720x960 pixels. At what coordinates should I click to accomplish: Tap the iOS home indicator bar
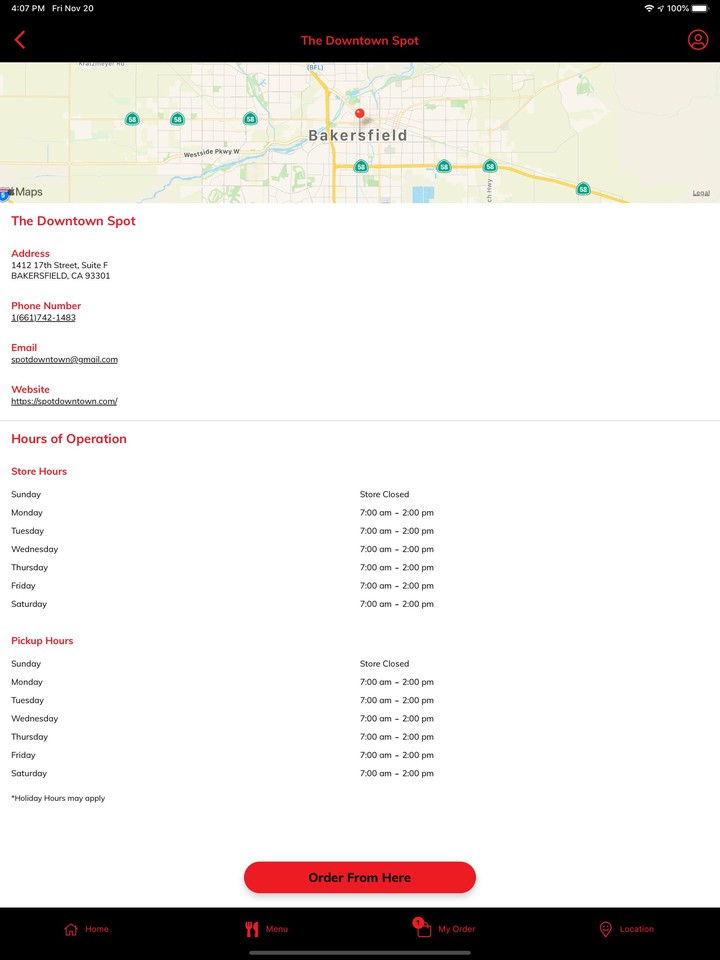360,952
